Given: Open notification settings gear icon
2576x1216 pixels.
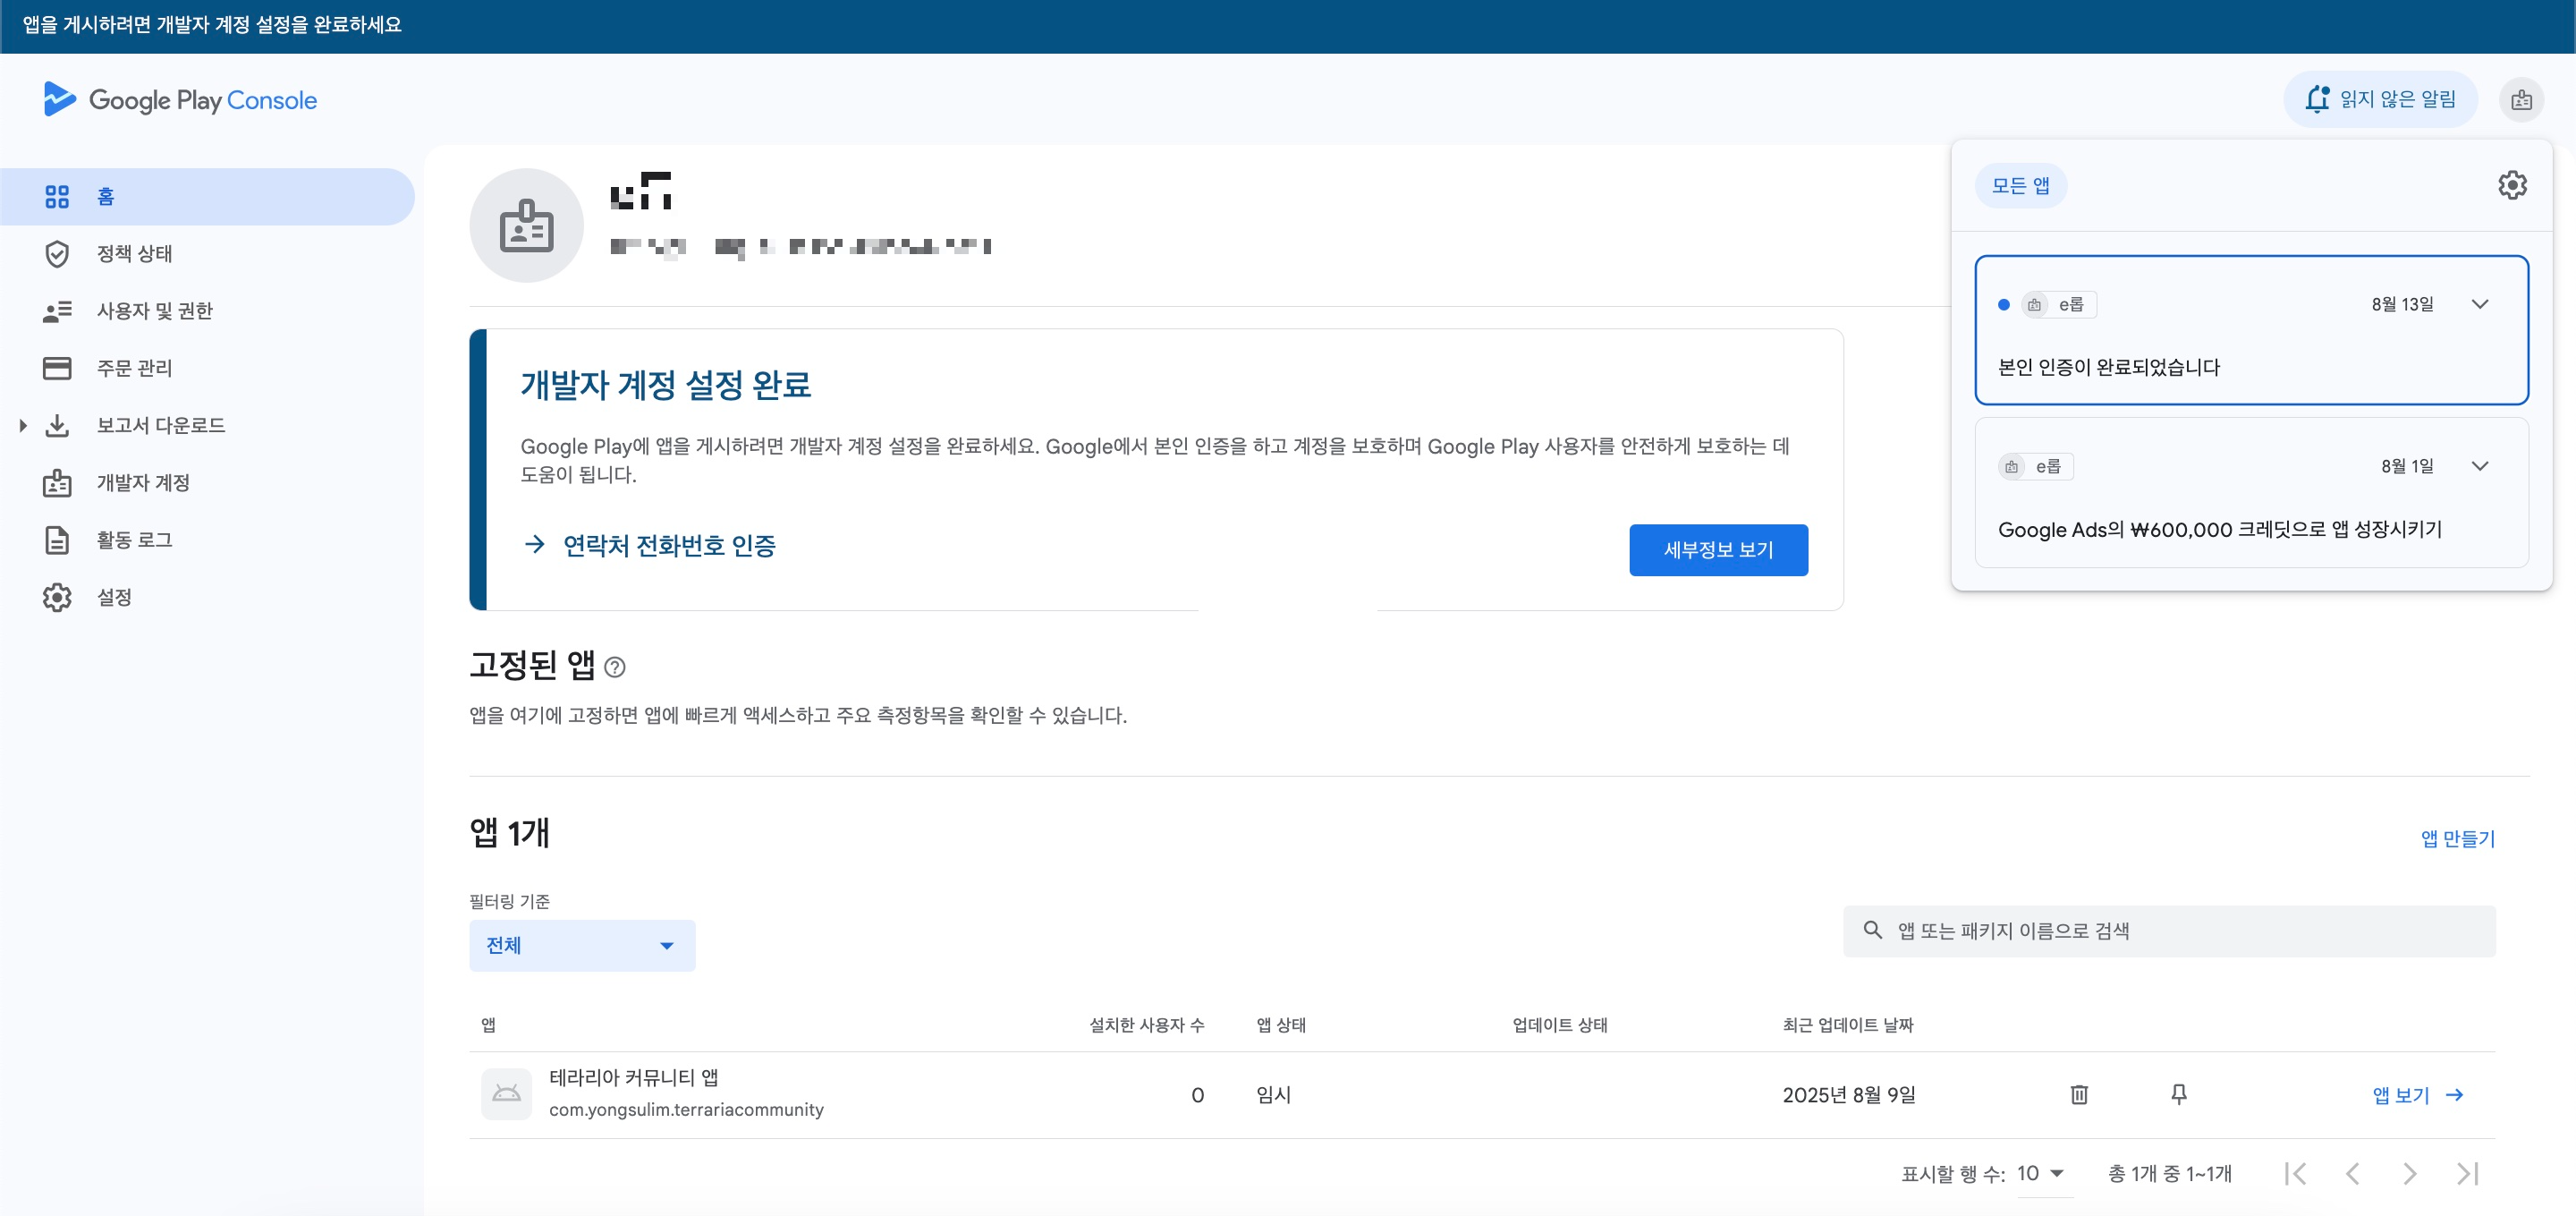Looking at the screenshot, I should 2512,185.
